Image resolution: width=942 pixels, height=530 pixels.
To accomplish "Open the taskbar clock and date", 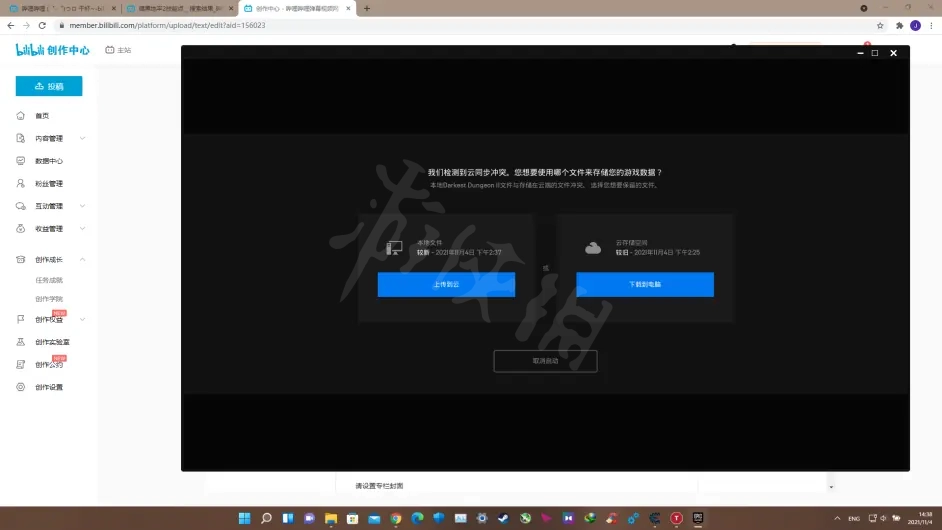I will (922, 518).
